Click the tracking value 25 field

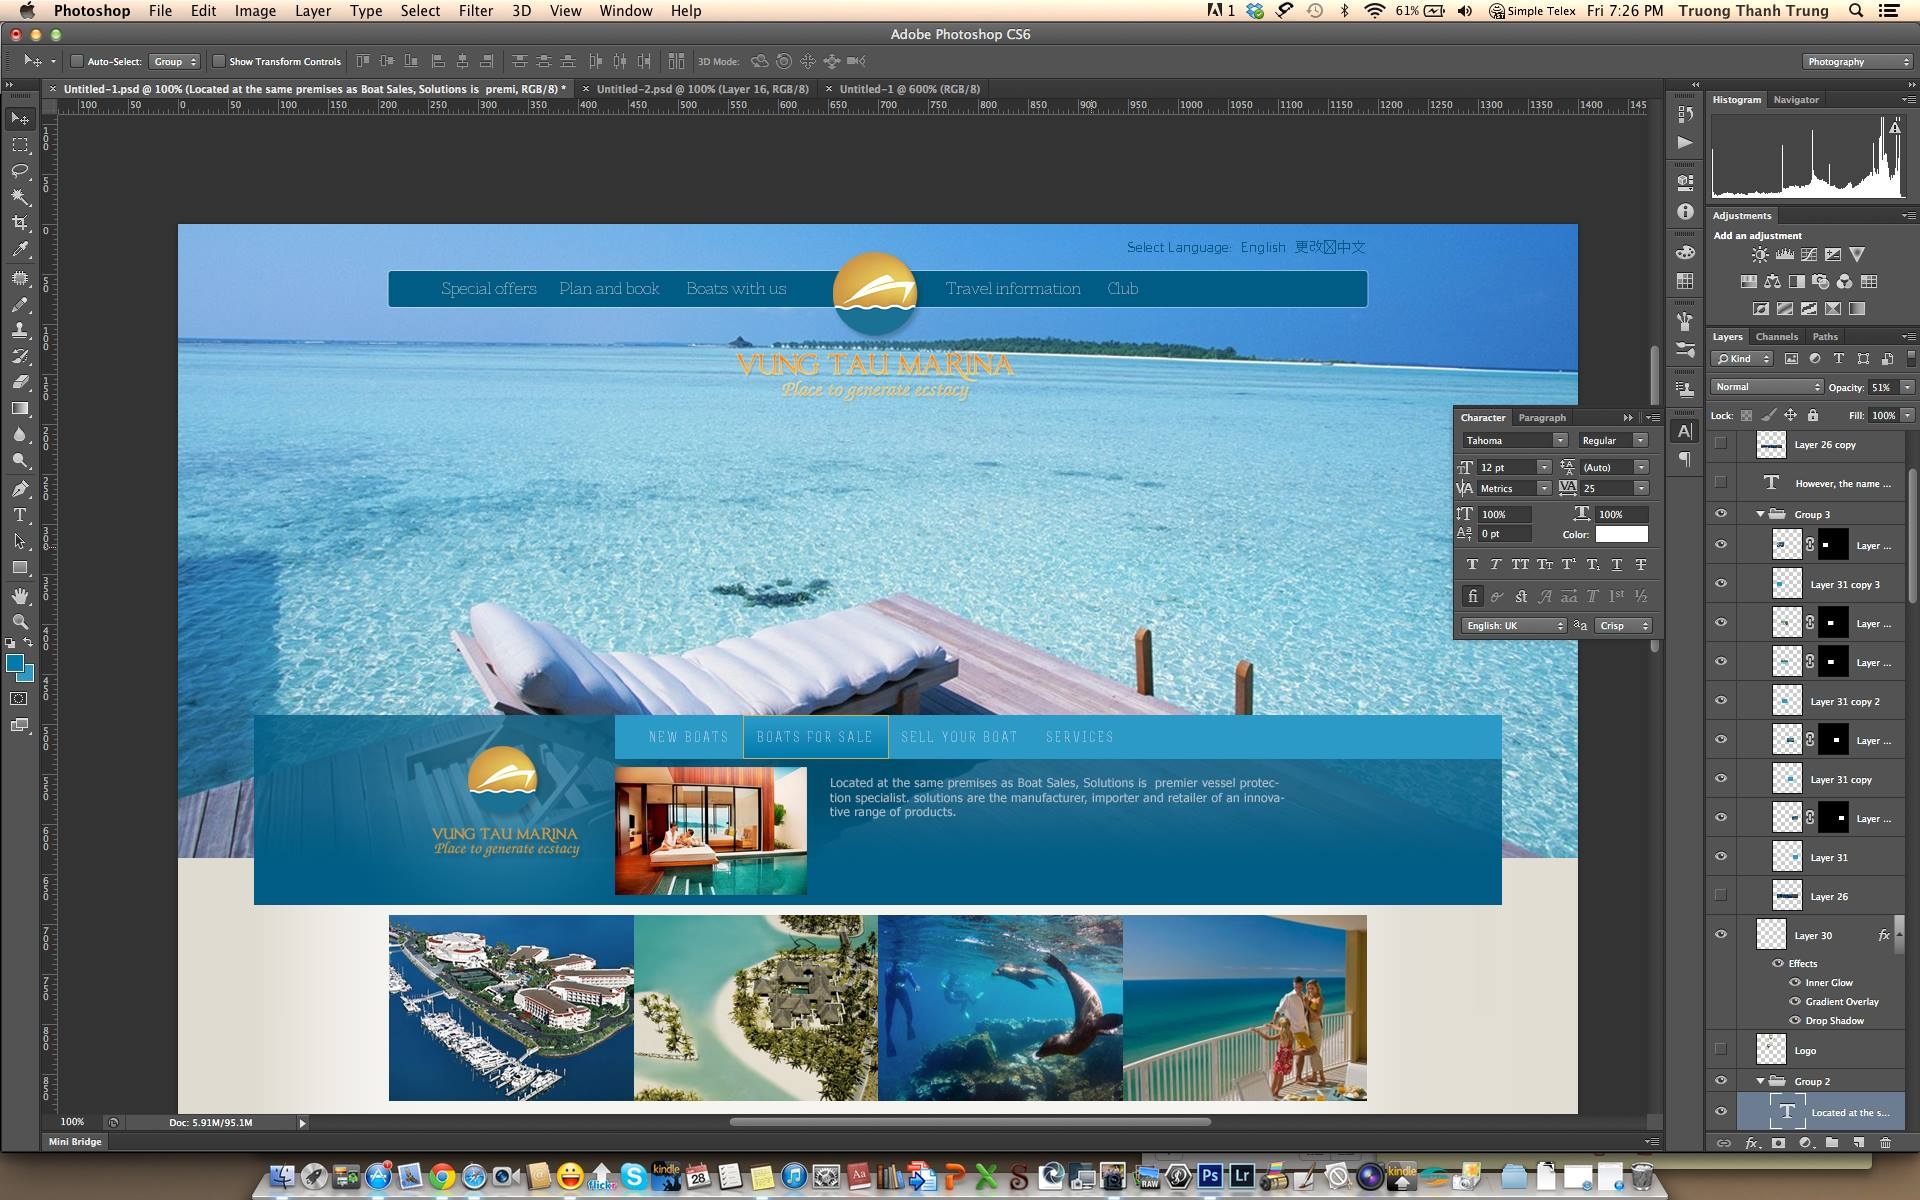(1606, 489)
